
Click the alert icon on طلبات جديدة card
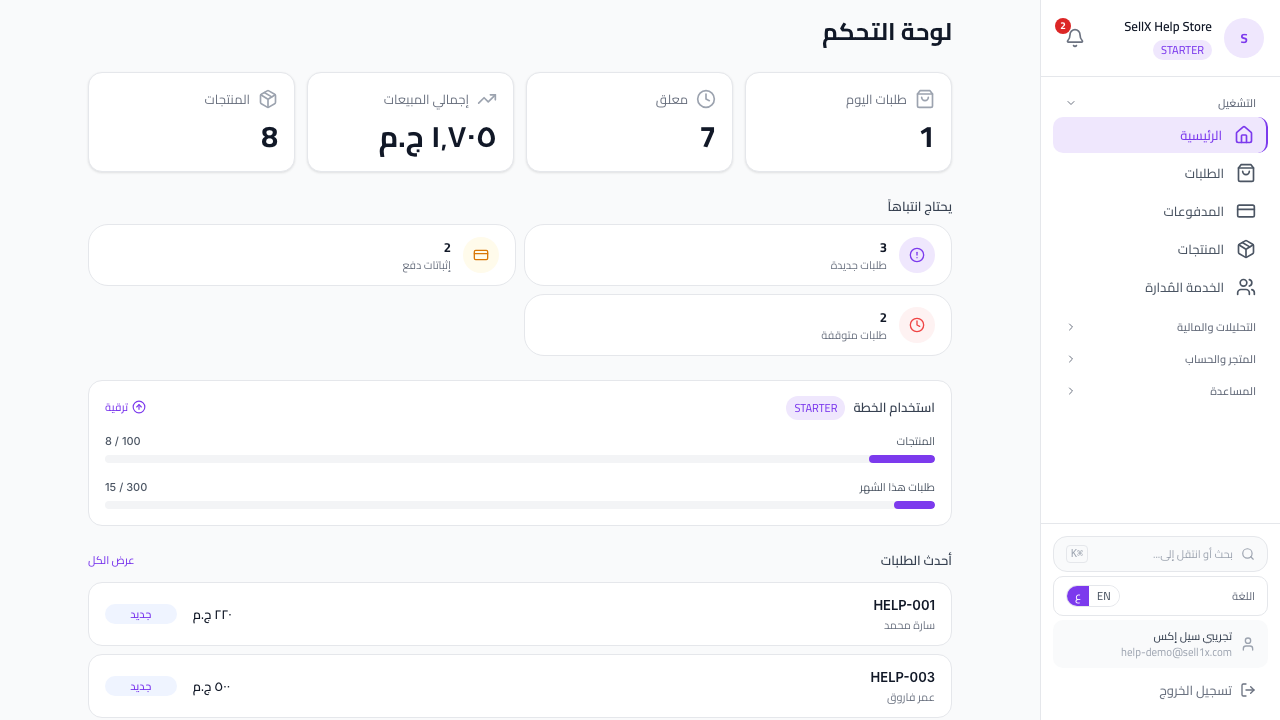click(x=917, y=255)
